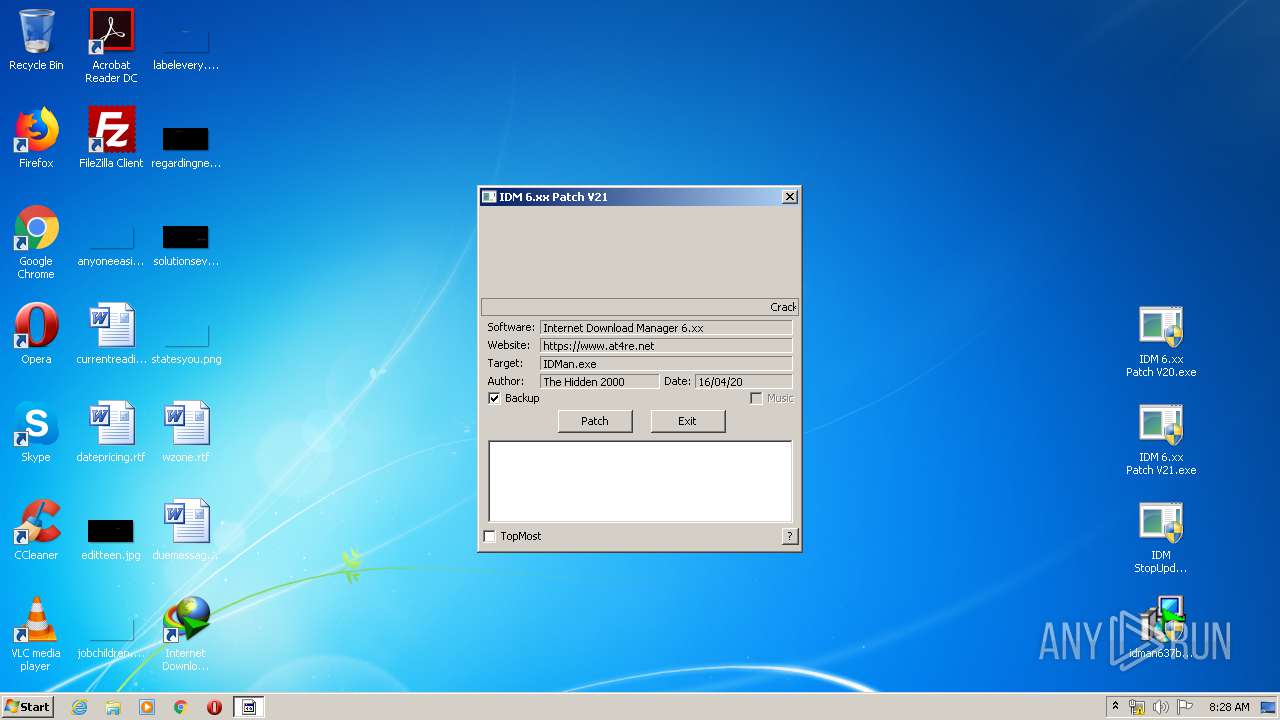
Task: Open FileZilla Client shortcut
Action: pyautogui.click(x=111, y=138)
